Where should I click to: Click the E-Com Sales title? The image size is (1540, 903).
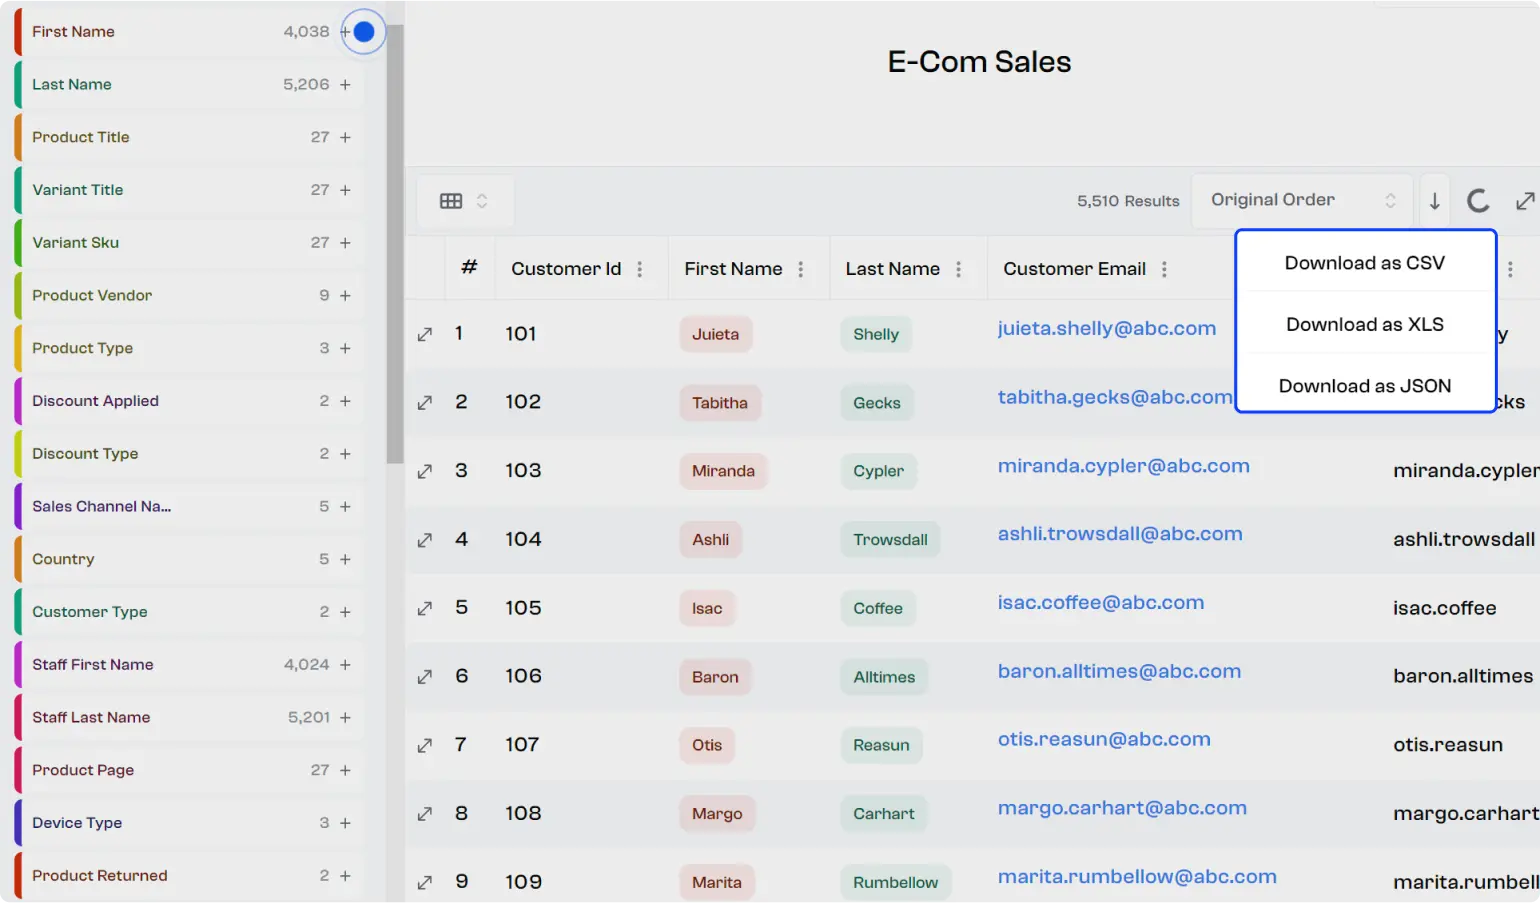coord(979,62)
